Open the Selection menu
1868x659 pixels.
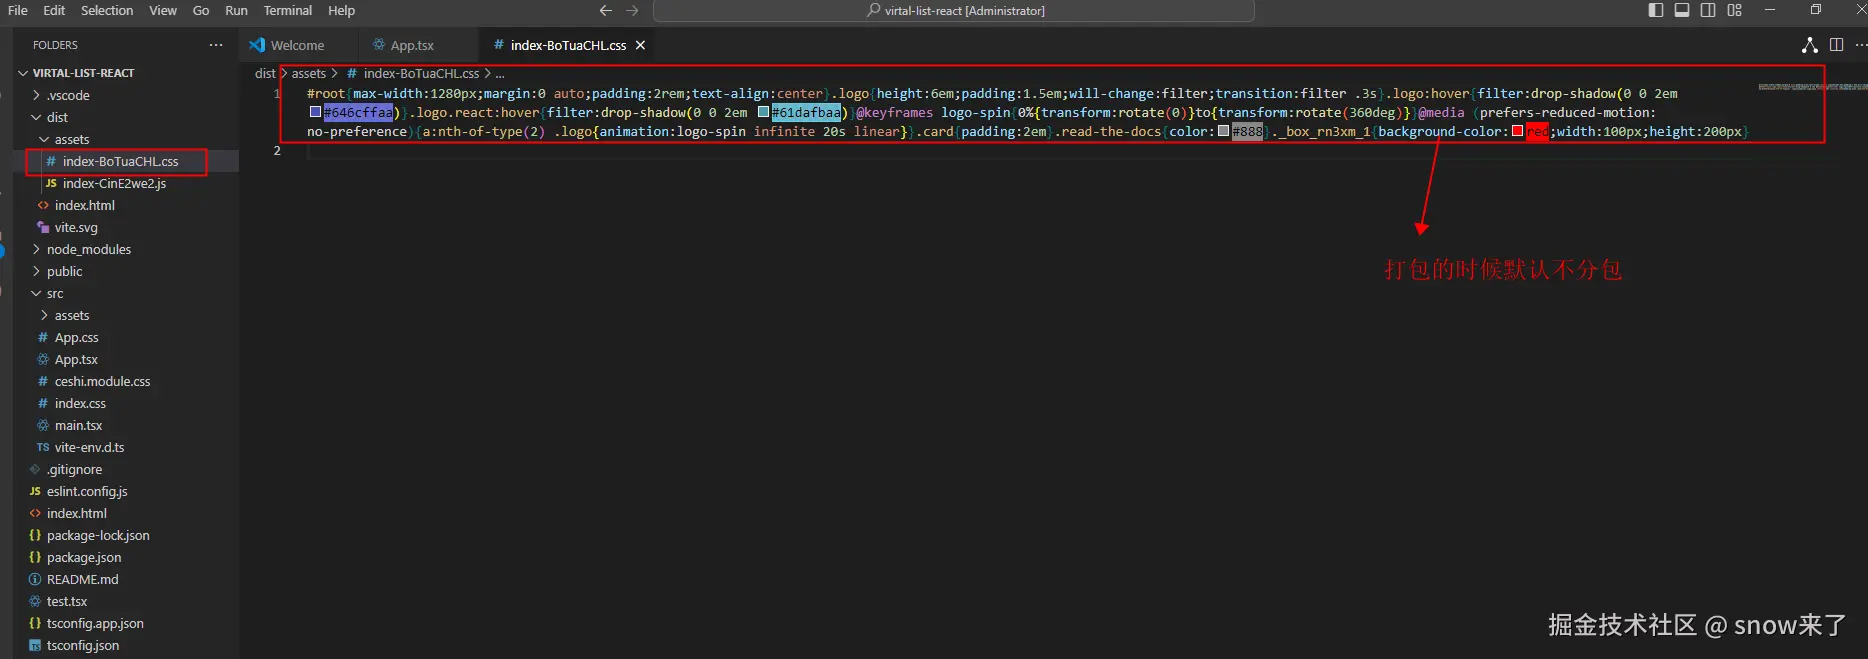coord(107,10)
